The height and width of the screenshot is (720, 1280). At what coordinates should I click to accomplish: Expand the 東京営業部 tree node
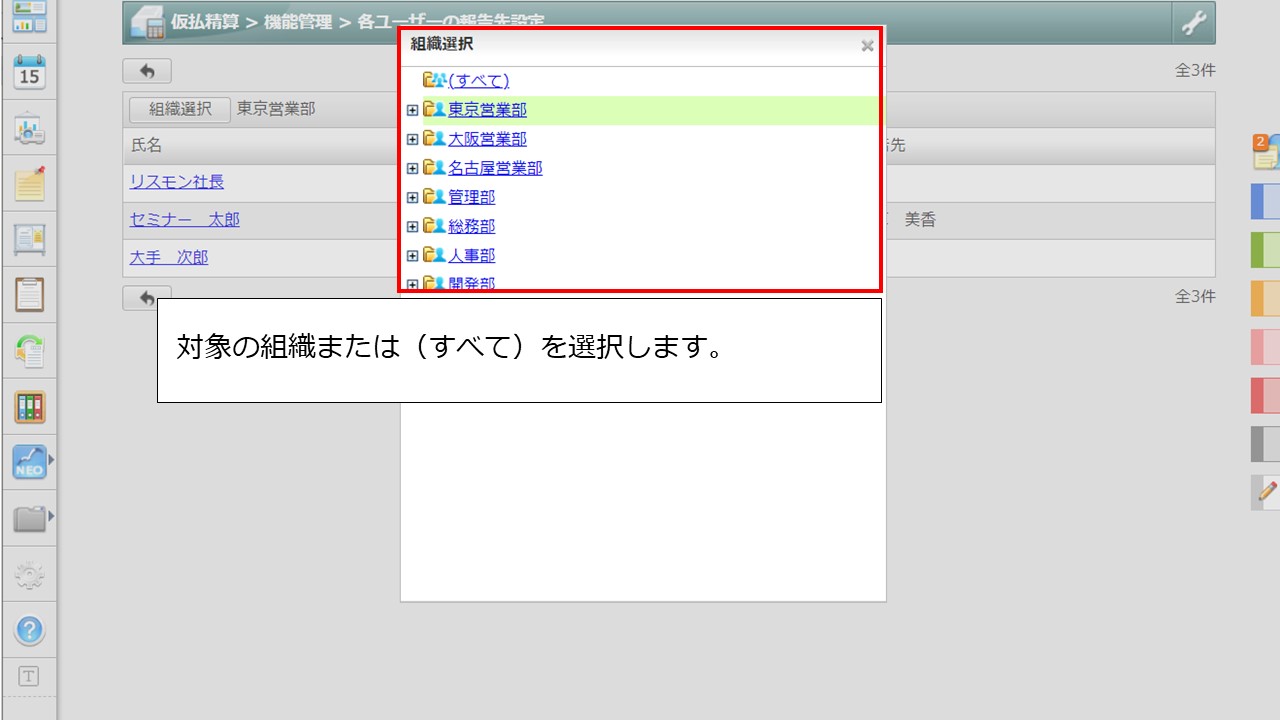pos(412,110)
